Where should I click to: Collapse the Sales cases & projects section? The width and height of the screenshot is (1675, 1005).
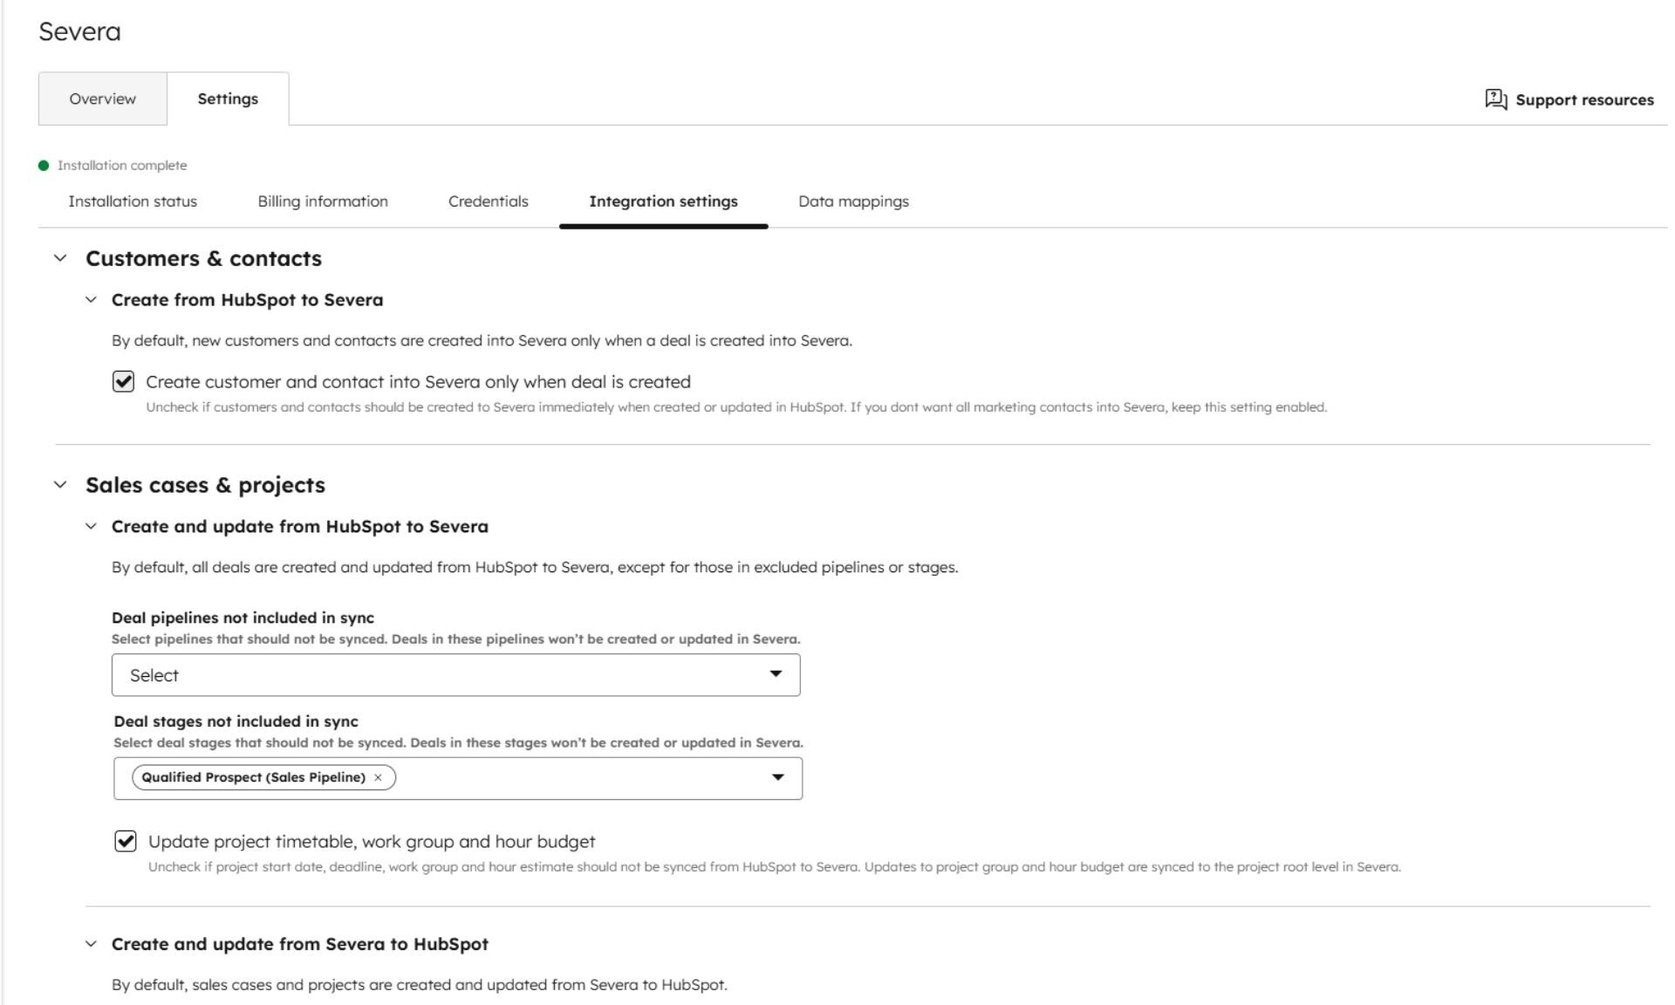point(60,485)
